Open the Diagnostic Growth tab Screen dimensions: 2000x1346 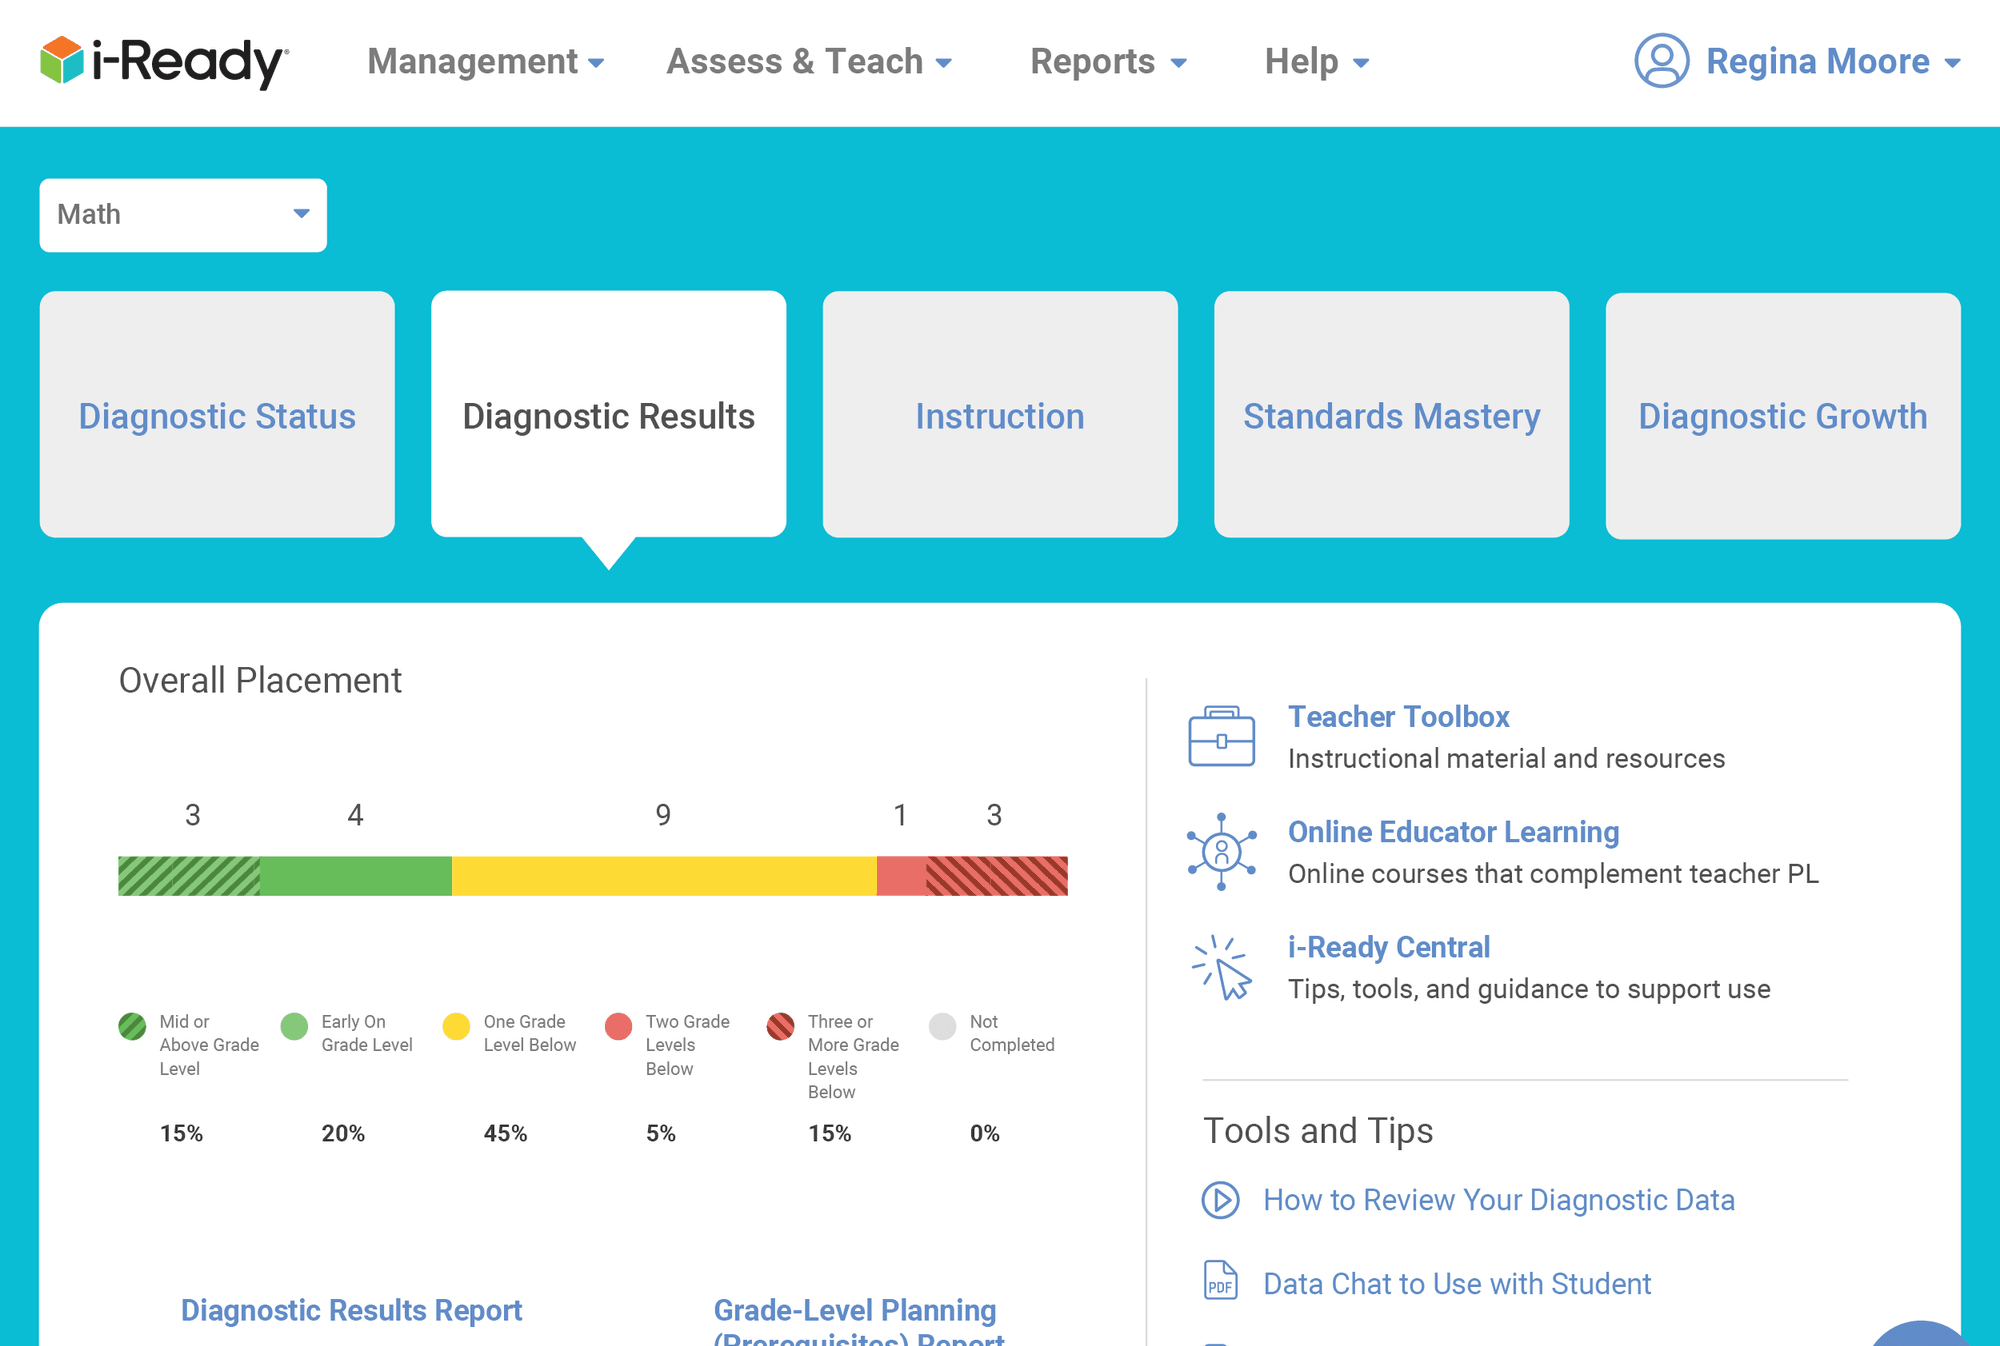1783,416
